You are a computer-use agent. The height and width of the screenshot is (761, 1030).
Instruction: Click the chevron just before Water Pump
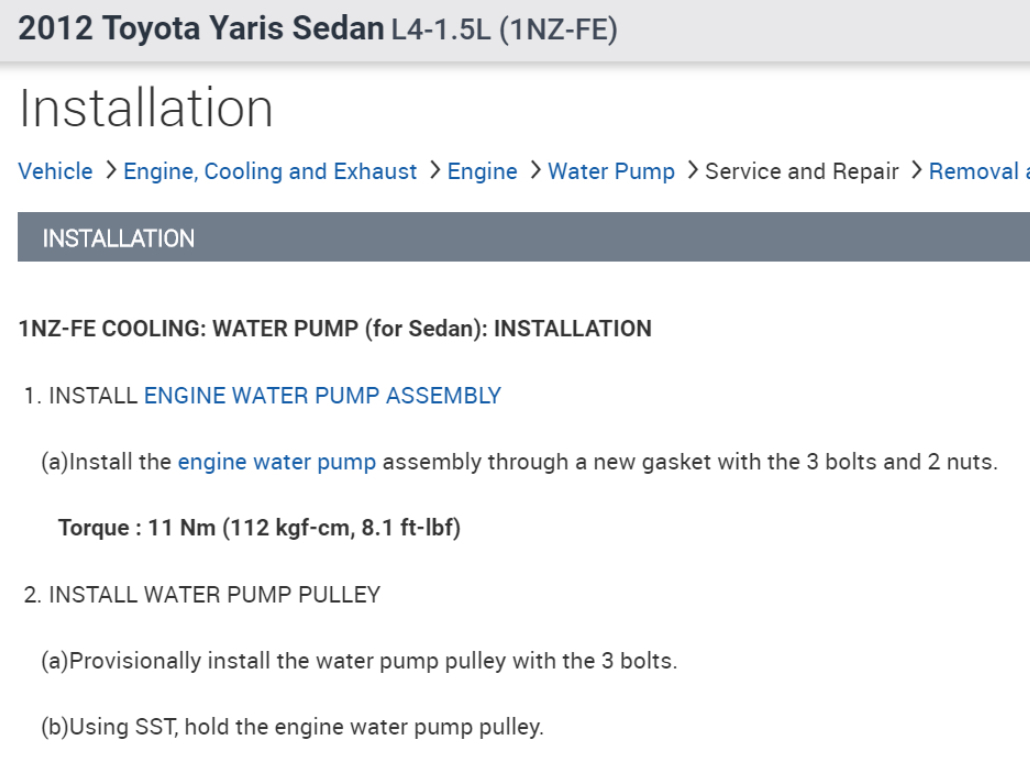[x=534, y=171]
